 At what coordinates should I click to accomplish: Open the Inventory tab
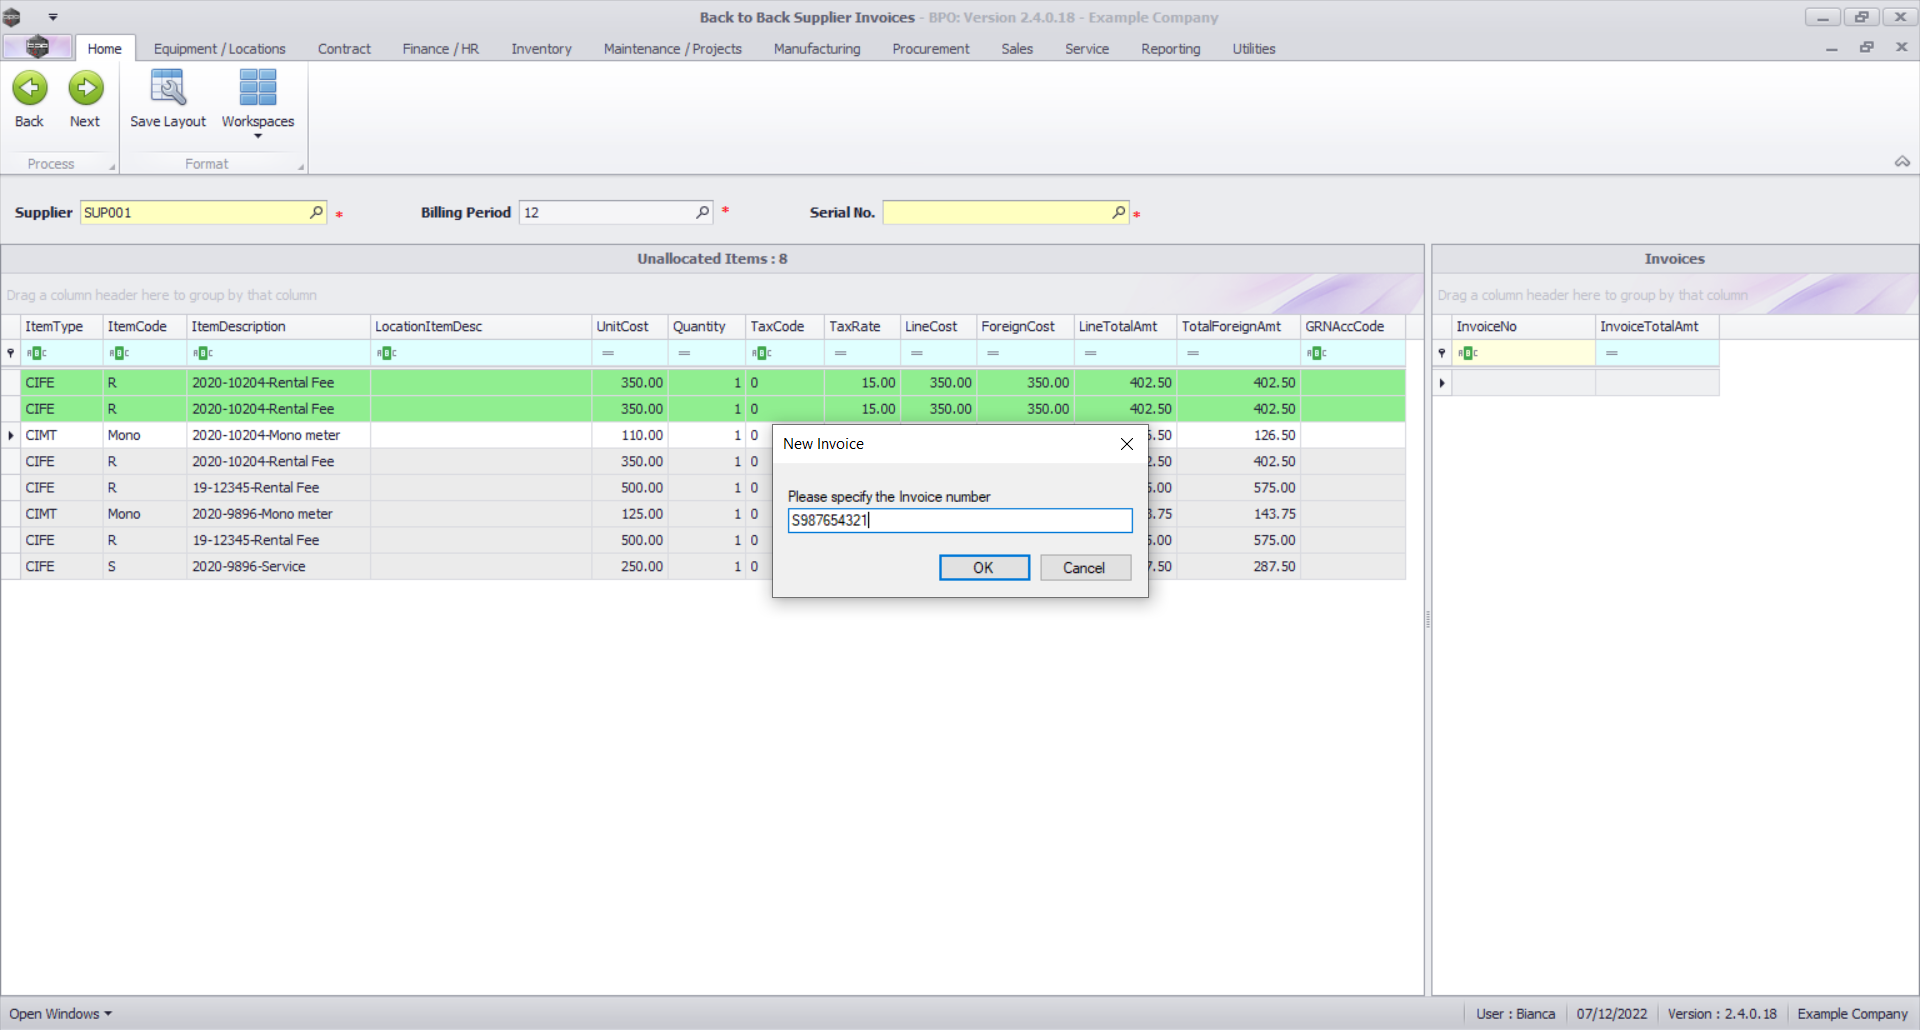(542, 49)
